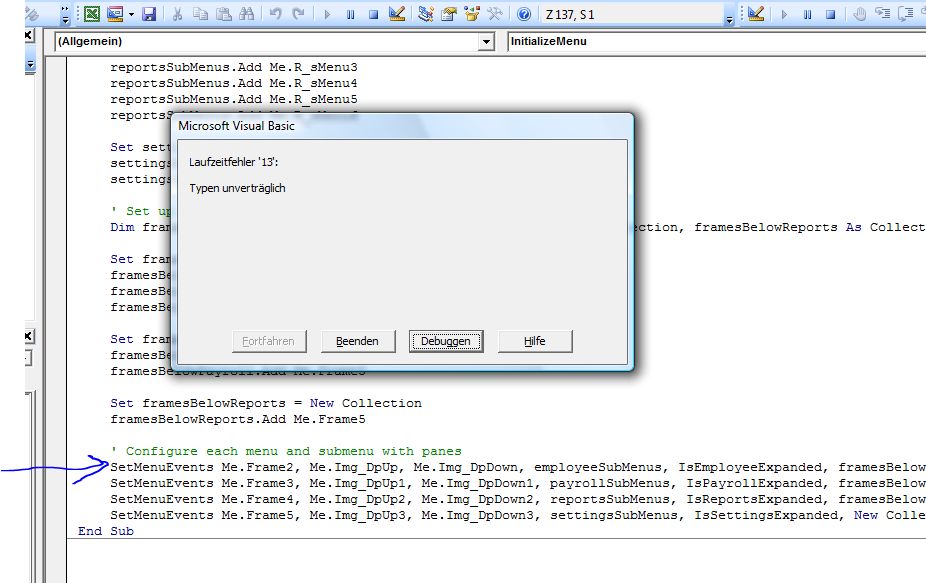The image size is (926, 583).
Task: Click the End Sub line
Action: click(x=106, y=531)
